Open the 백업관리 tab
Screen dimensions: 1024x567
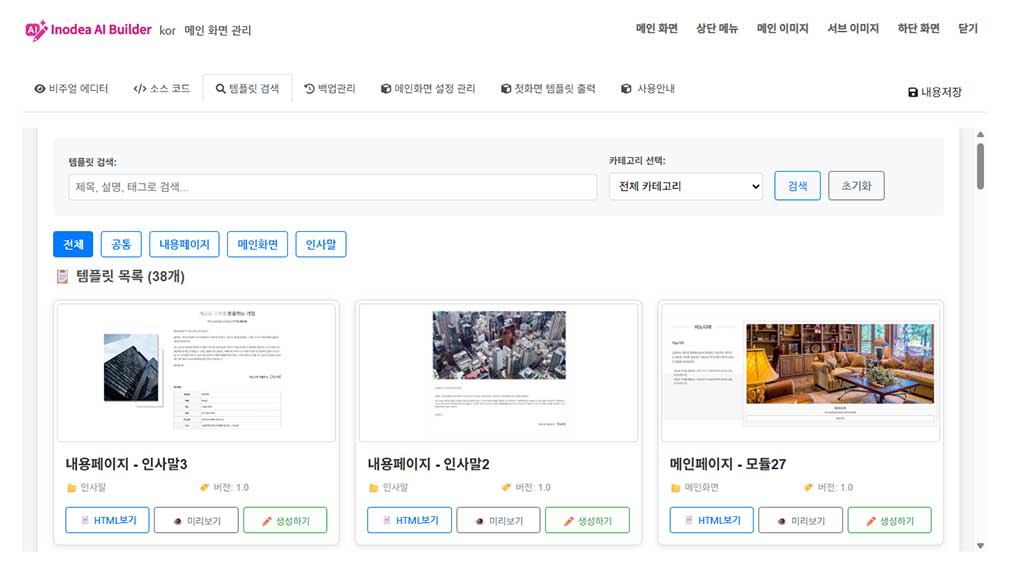click(329, 89)
